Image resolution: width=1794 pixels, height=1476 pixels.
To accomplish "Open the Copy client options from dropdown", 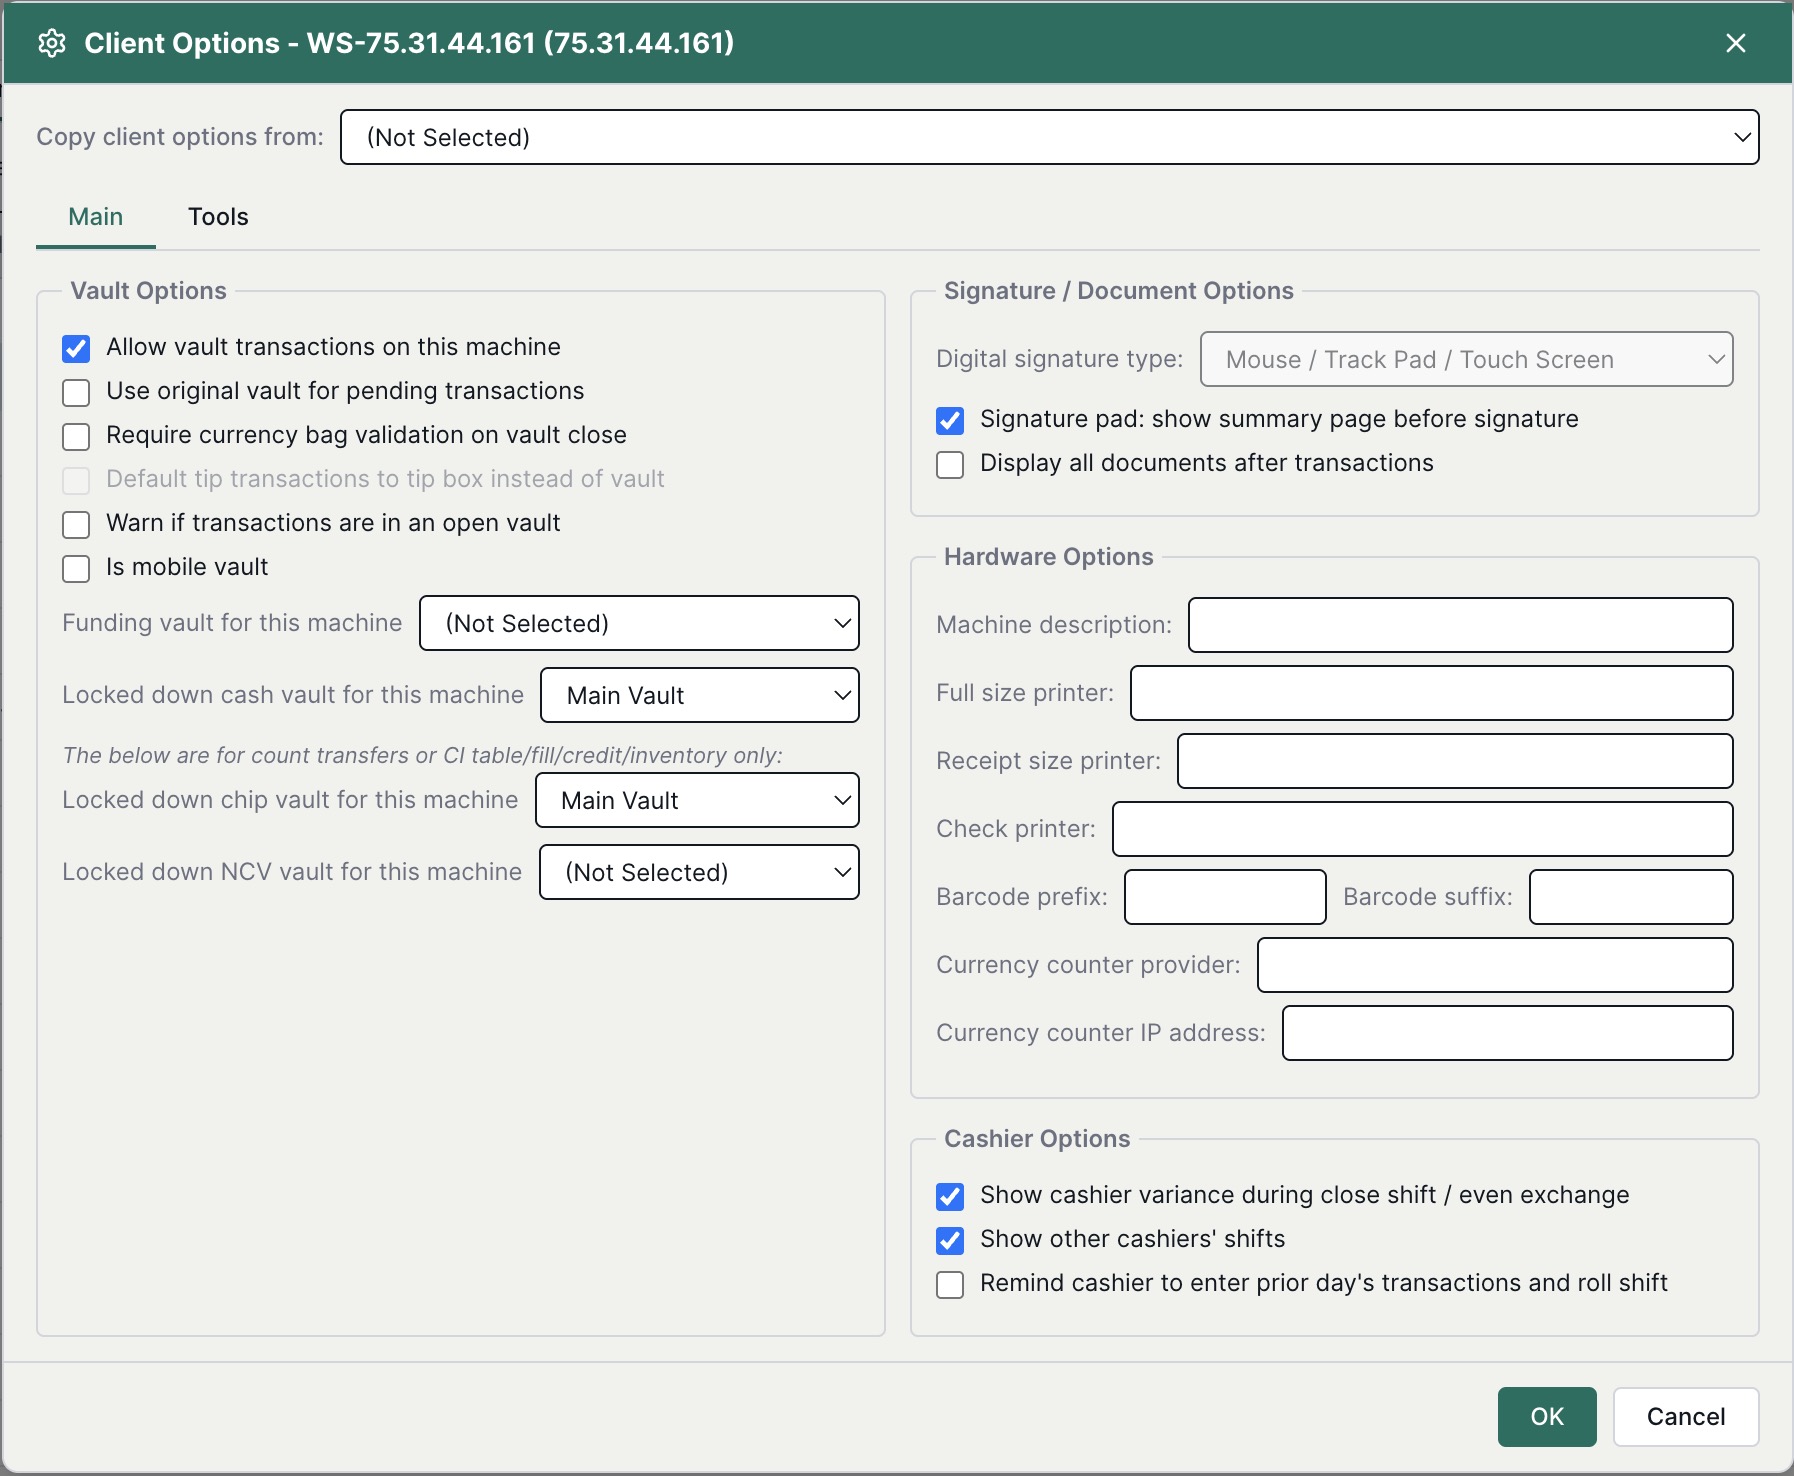I will pos(1050,137).
